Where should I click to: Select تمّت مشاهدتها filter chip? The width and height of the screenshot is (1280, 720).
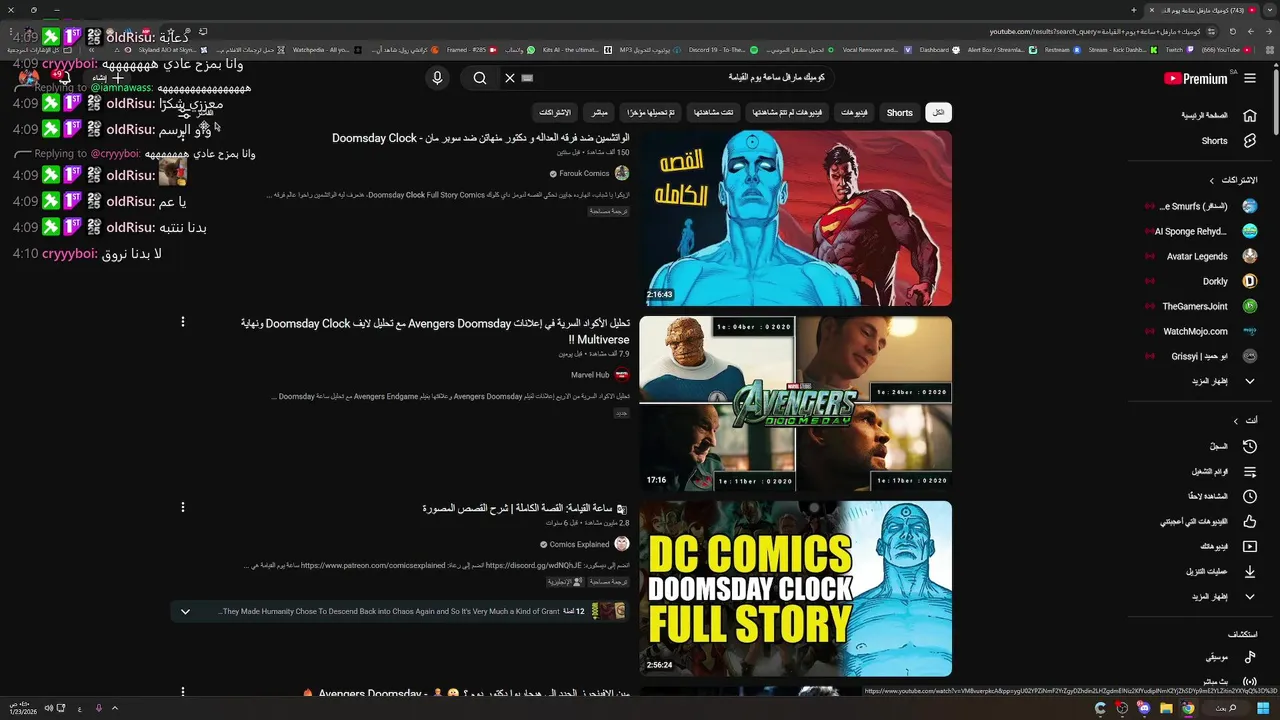[x=715, y=112]
